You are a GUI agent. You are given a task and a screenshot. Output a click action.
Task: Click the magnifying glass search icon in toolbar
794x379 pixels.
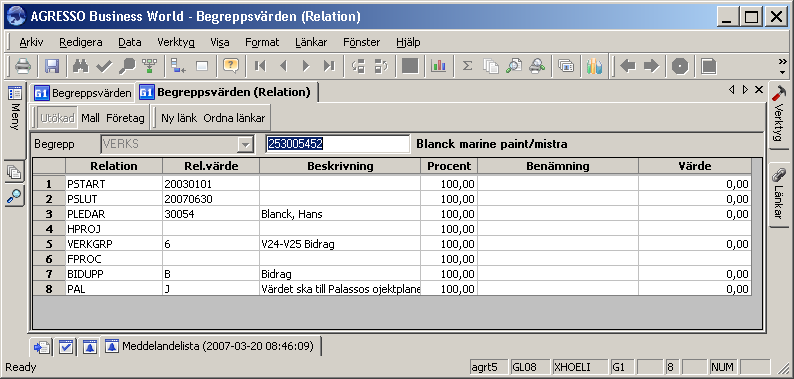click(127, 66)
